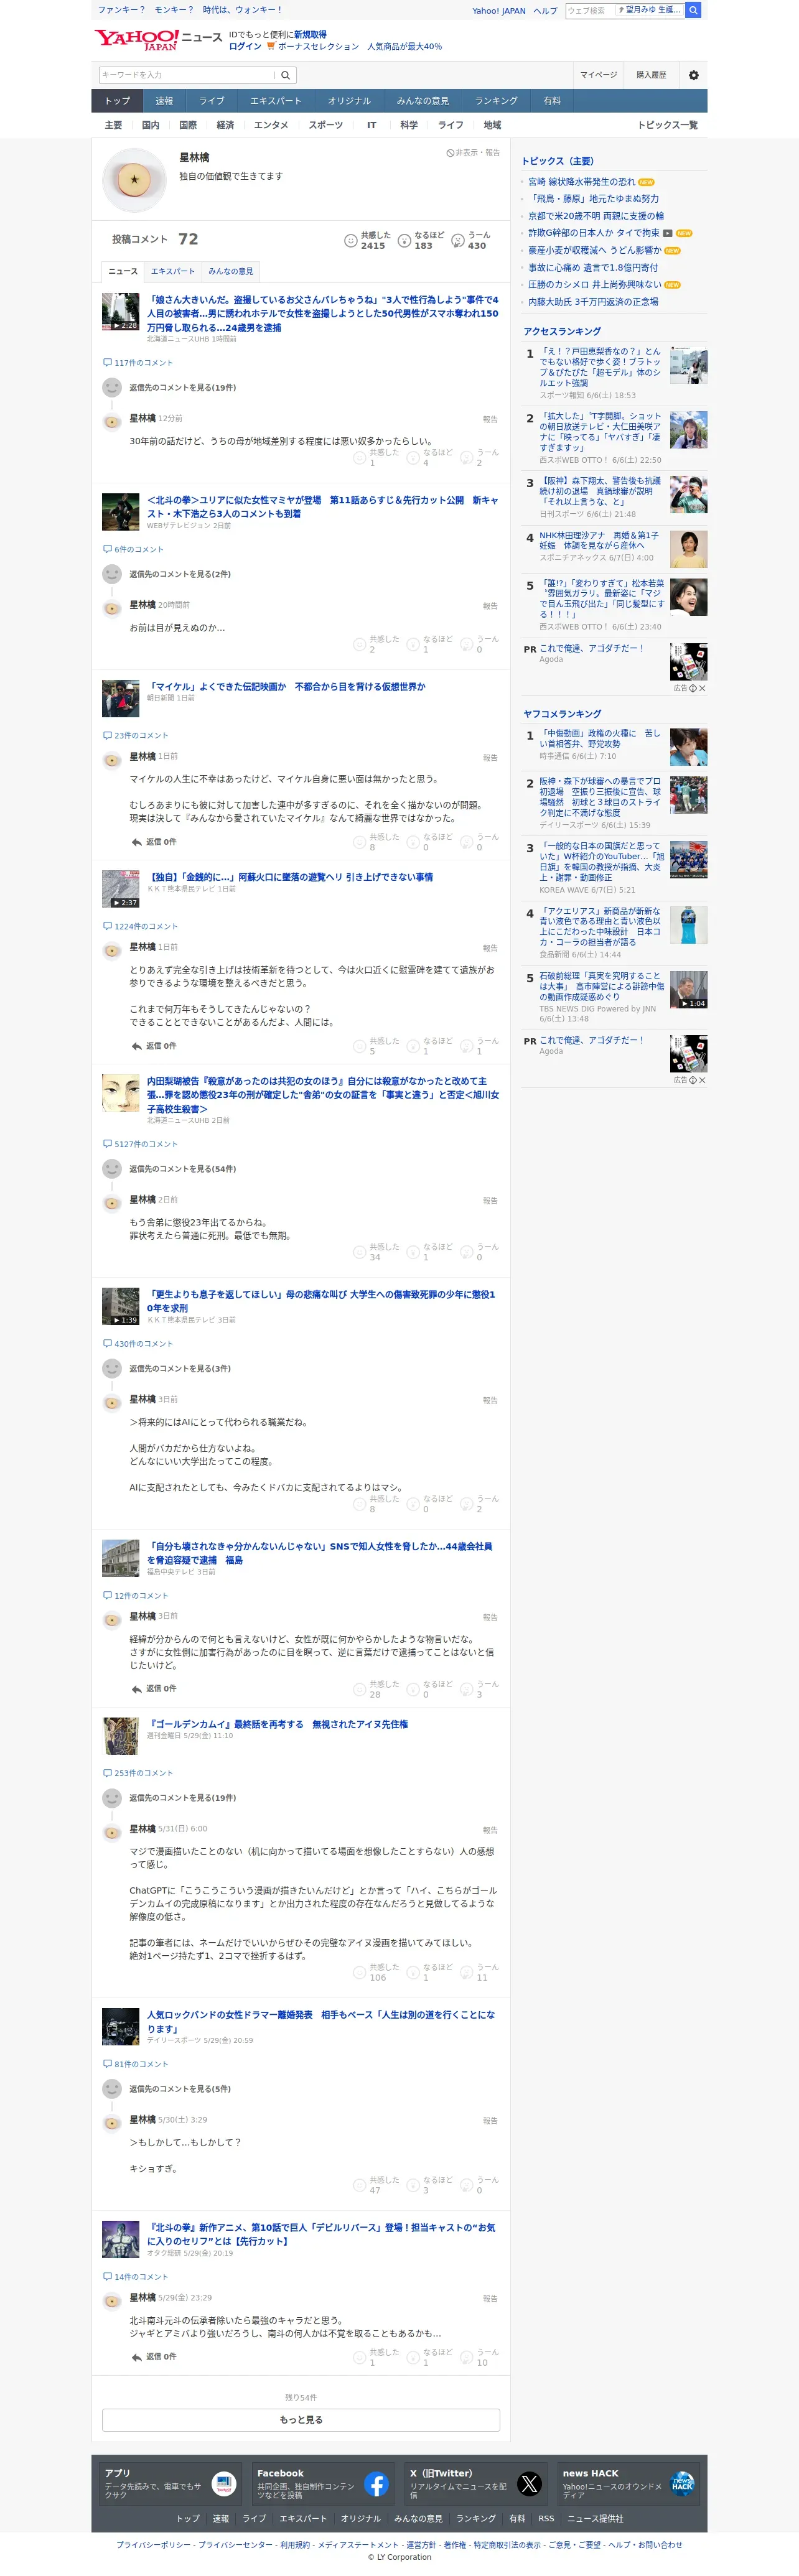This screenshot has width=799, height=2576.
Task: Expand 返信先のコメントを見る(54件)
Action: click(x=182, y=1169)
